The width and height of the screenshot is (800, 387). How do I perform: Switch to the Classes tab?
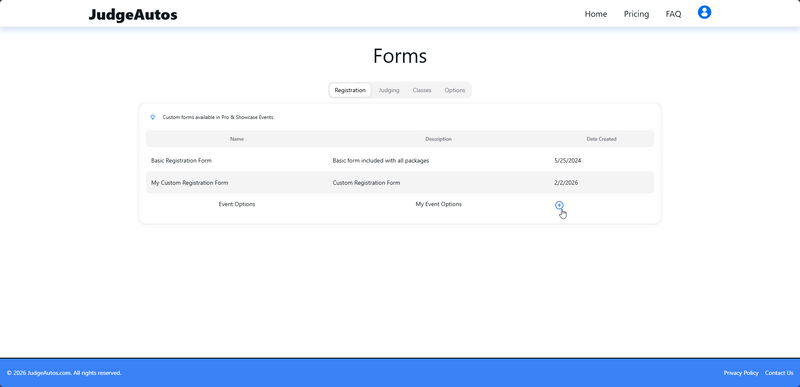(x=422, y=90)
